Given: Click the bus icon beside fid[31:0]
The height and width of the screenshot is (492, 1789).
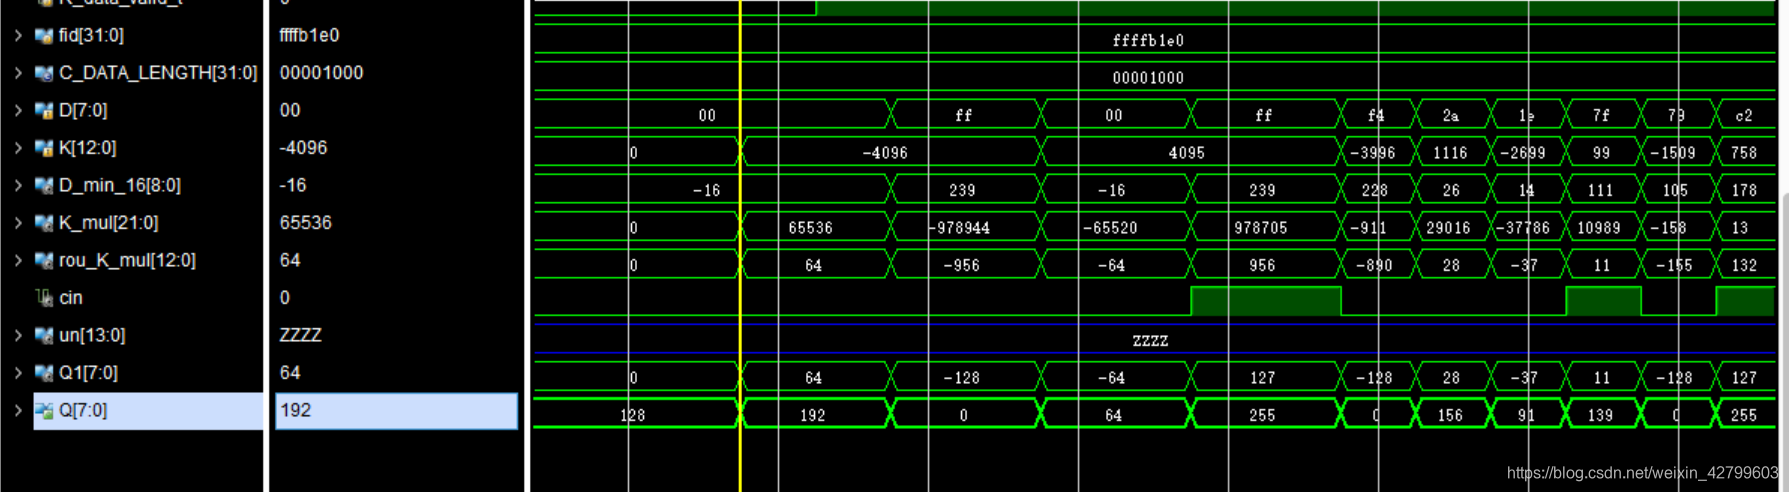Looking at the screenshot, I should click(44, 36).
